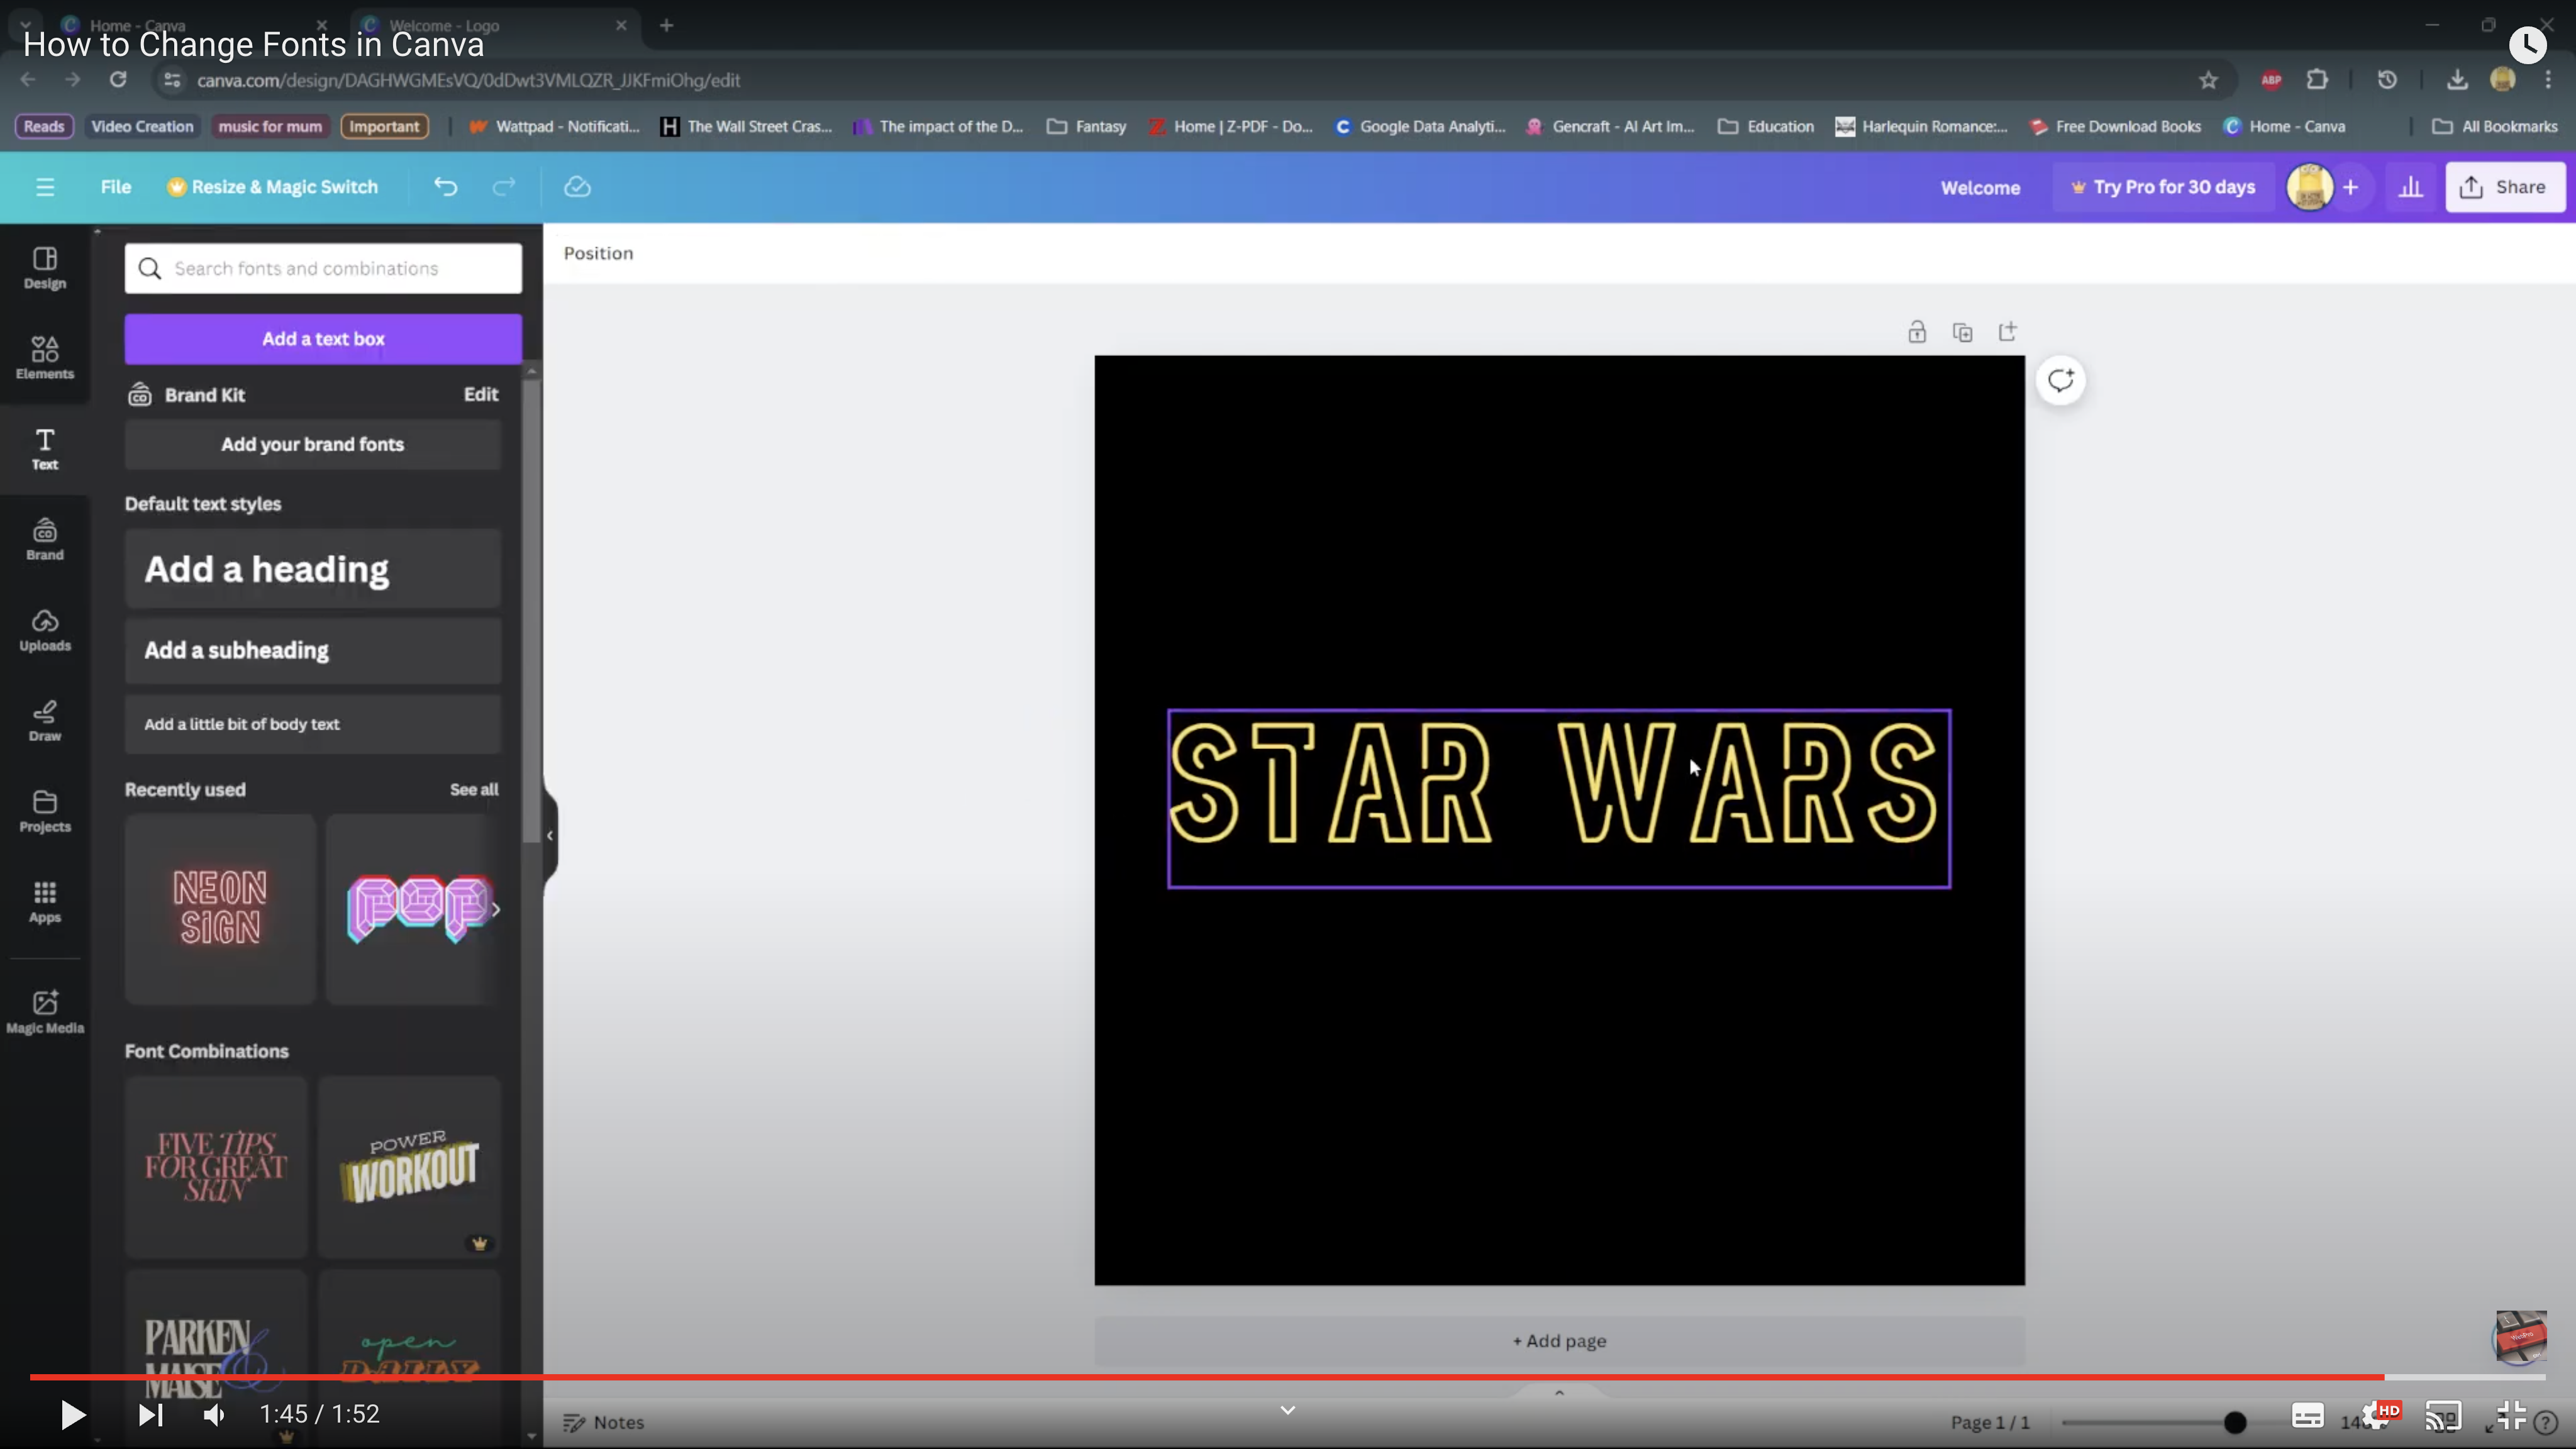Image resolution: width=2576 pixels, height=1449 pixels.
Task: Open the File menu
Action: tap(115, 187)
